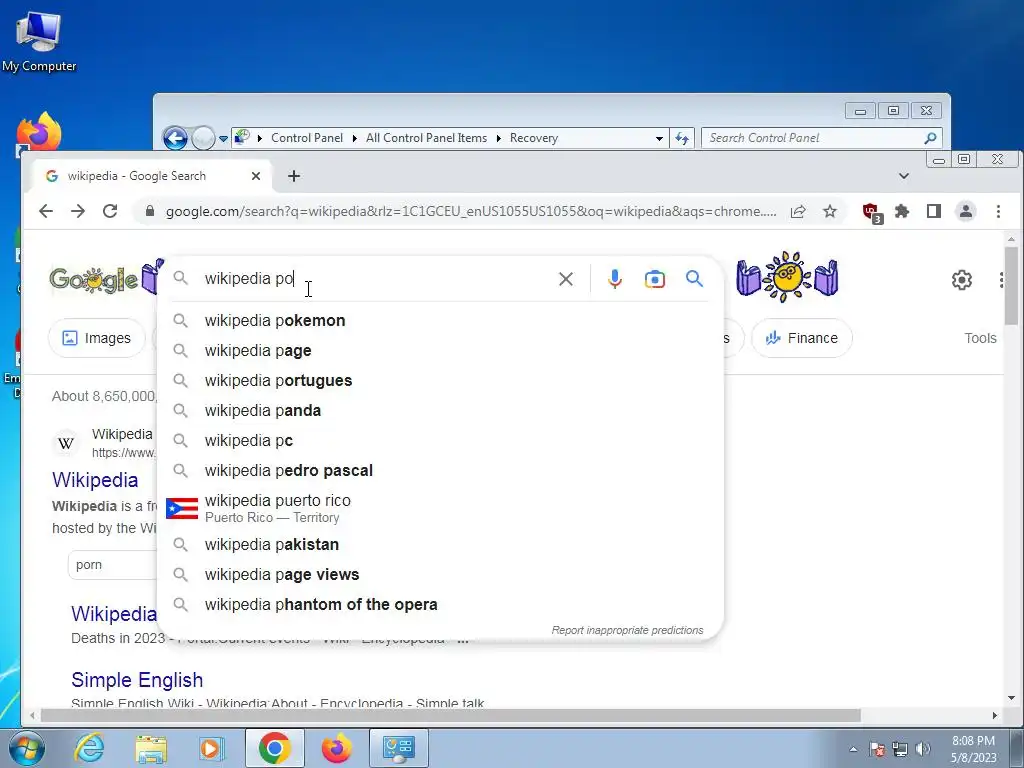
Task: Choose suggestion wikipedia page
Action: coord(441,351)
